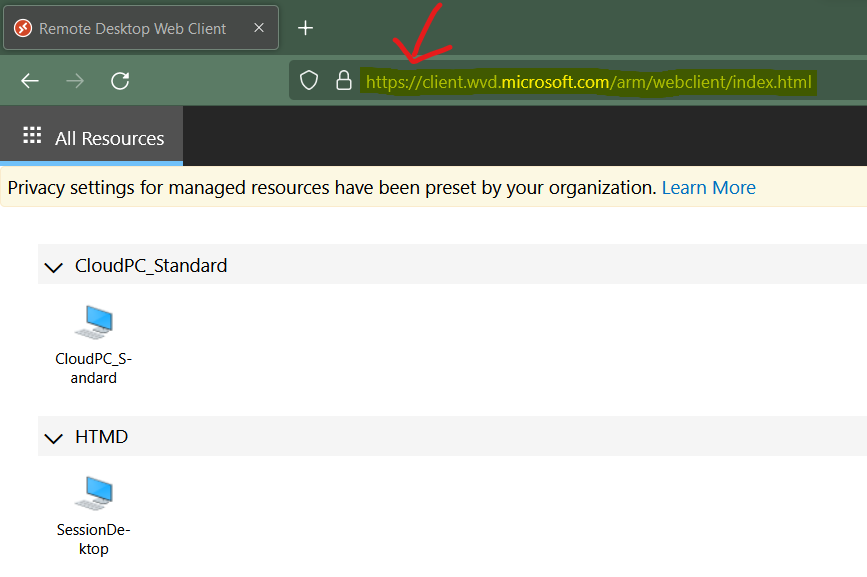
Task: Launch the SessionDesktop computer icon
Action: pos(94,492)
